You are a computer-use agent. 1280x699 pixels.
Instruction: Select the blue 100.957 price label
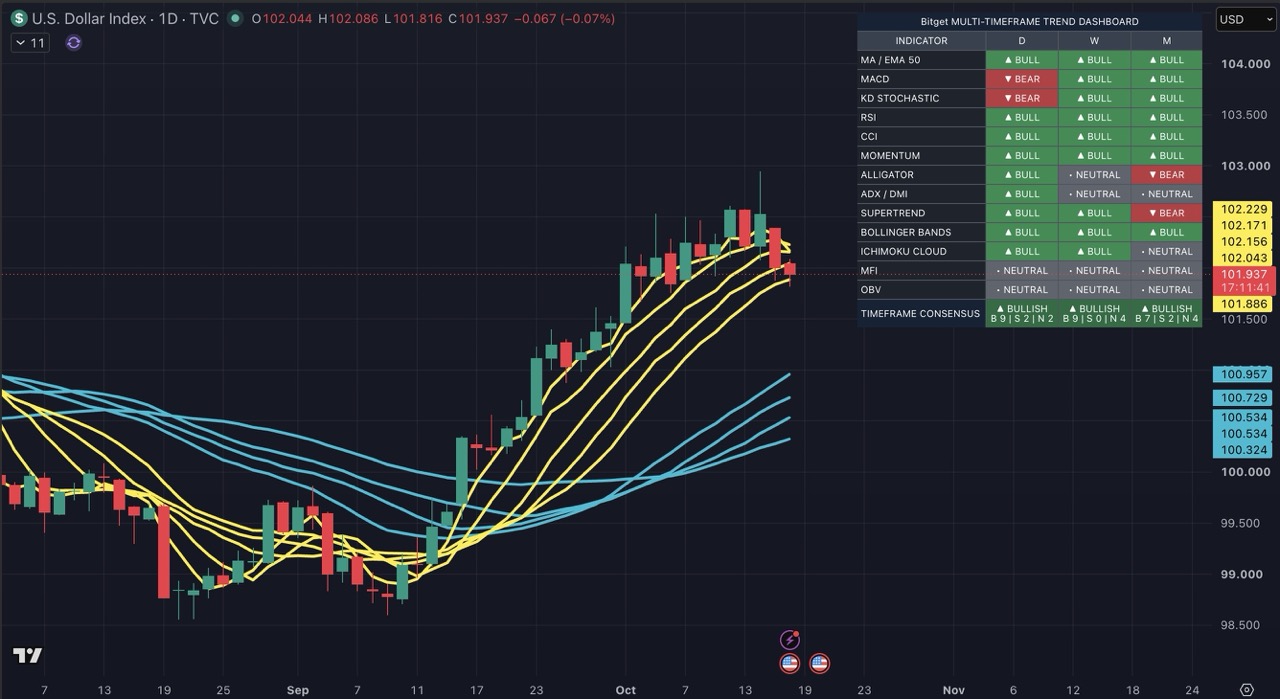pos(1243,375)
